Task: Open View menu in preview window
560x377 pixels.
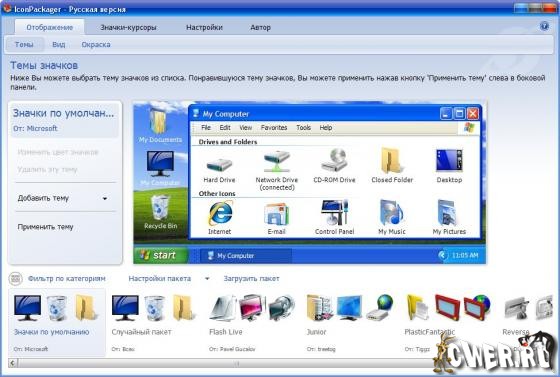Action: [245, 127]
